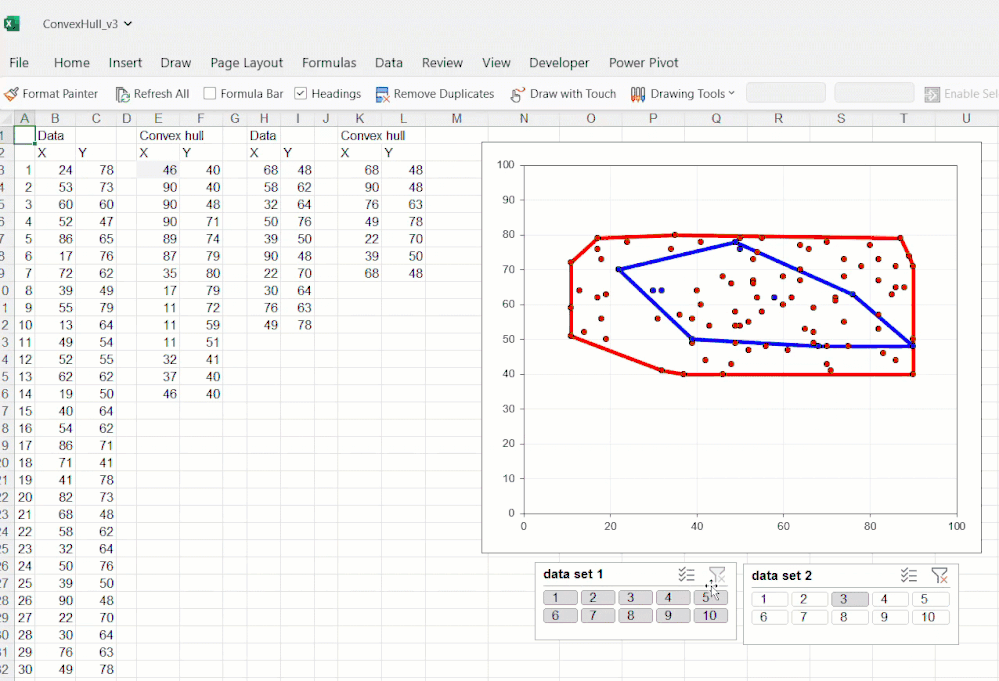This screenshot has width=999, height=681.
Task: Click cell H3 containing 68
Action: pyautogui.click(x=264, y=170)
